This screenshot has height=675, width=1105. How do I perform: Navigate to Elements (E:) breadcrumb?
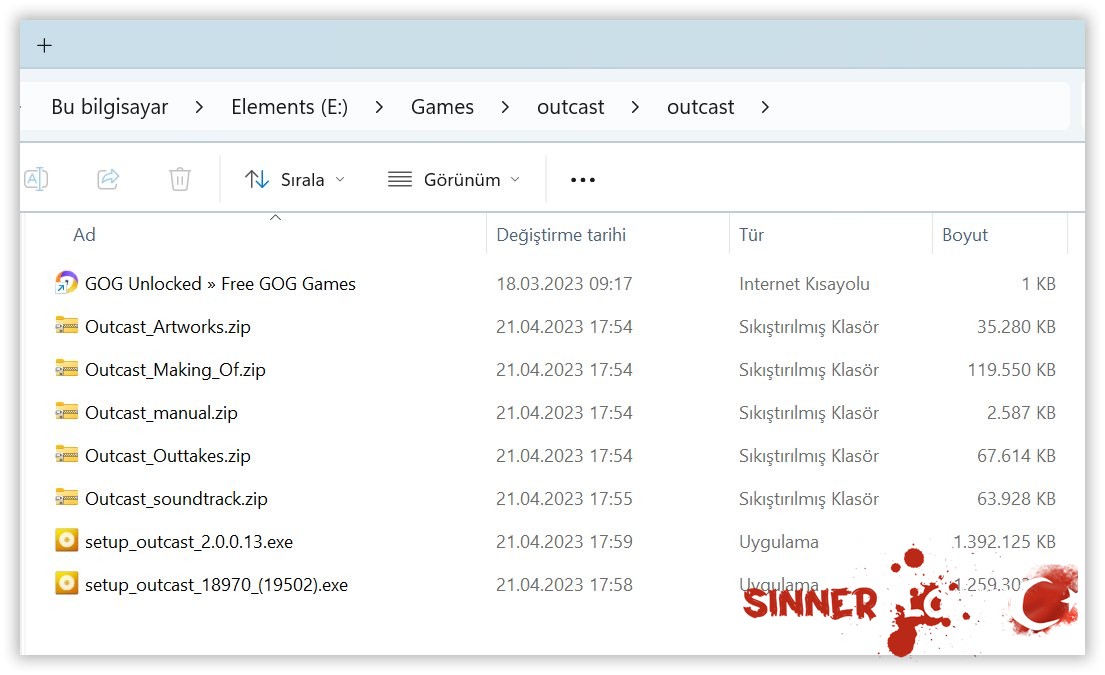(290, 107)
